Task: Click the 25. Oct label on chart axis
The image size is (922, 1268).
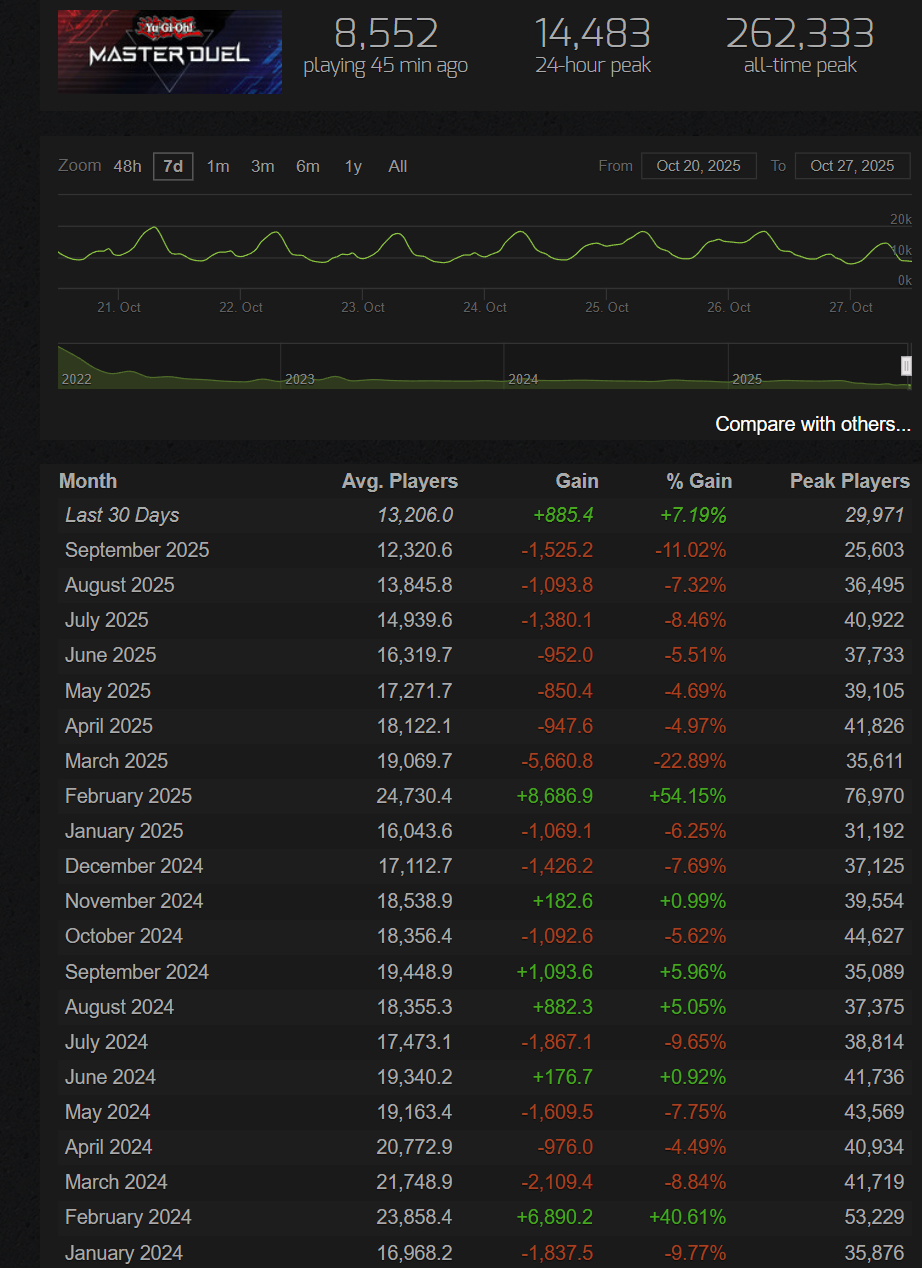Action: coord(607,307)
